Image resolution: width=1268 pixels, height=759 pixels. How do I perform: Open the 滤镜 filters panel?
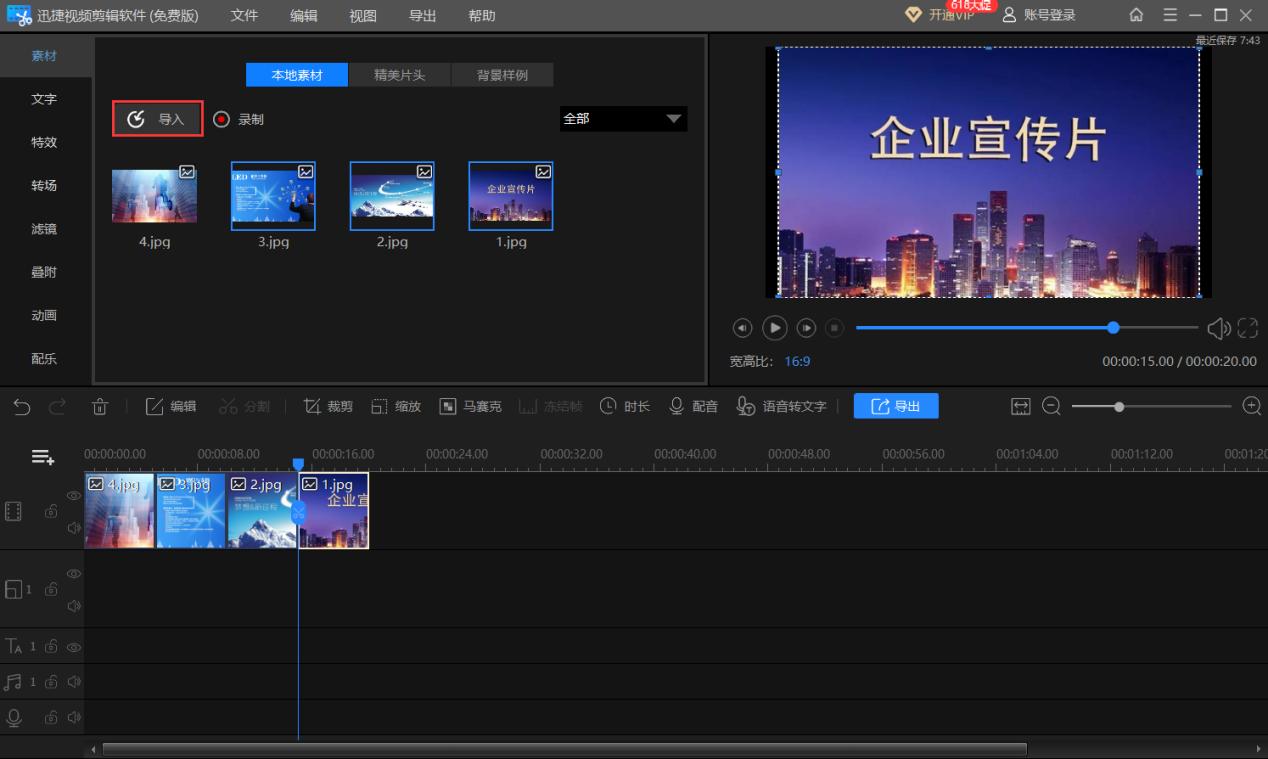[x=44, y=229]
